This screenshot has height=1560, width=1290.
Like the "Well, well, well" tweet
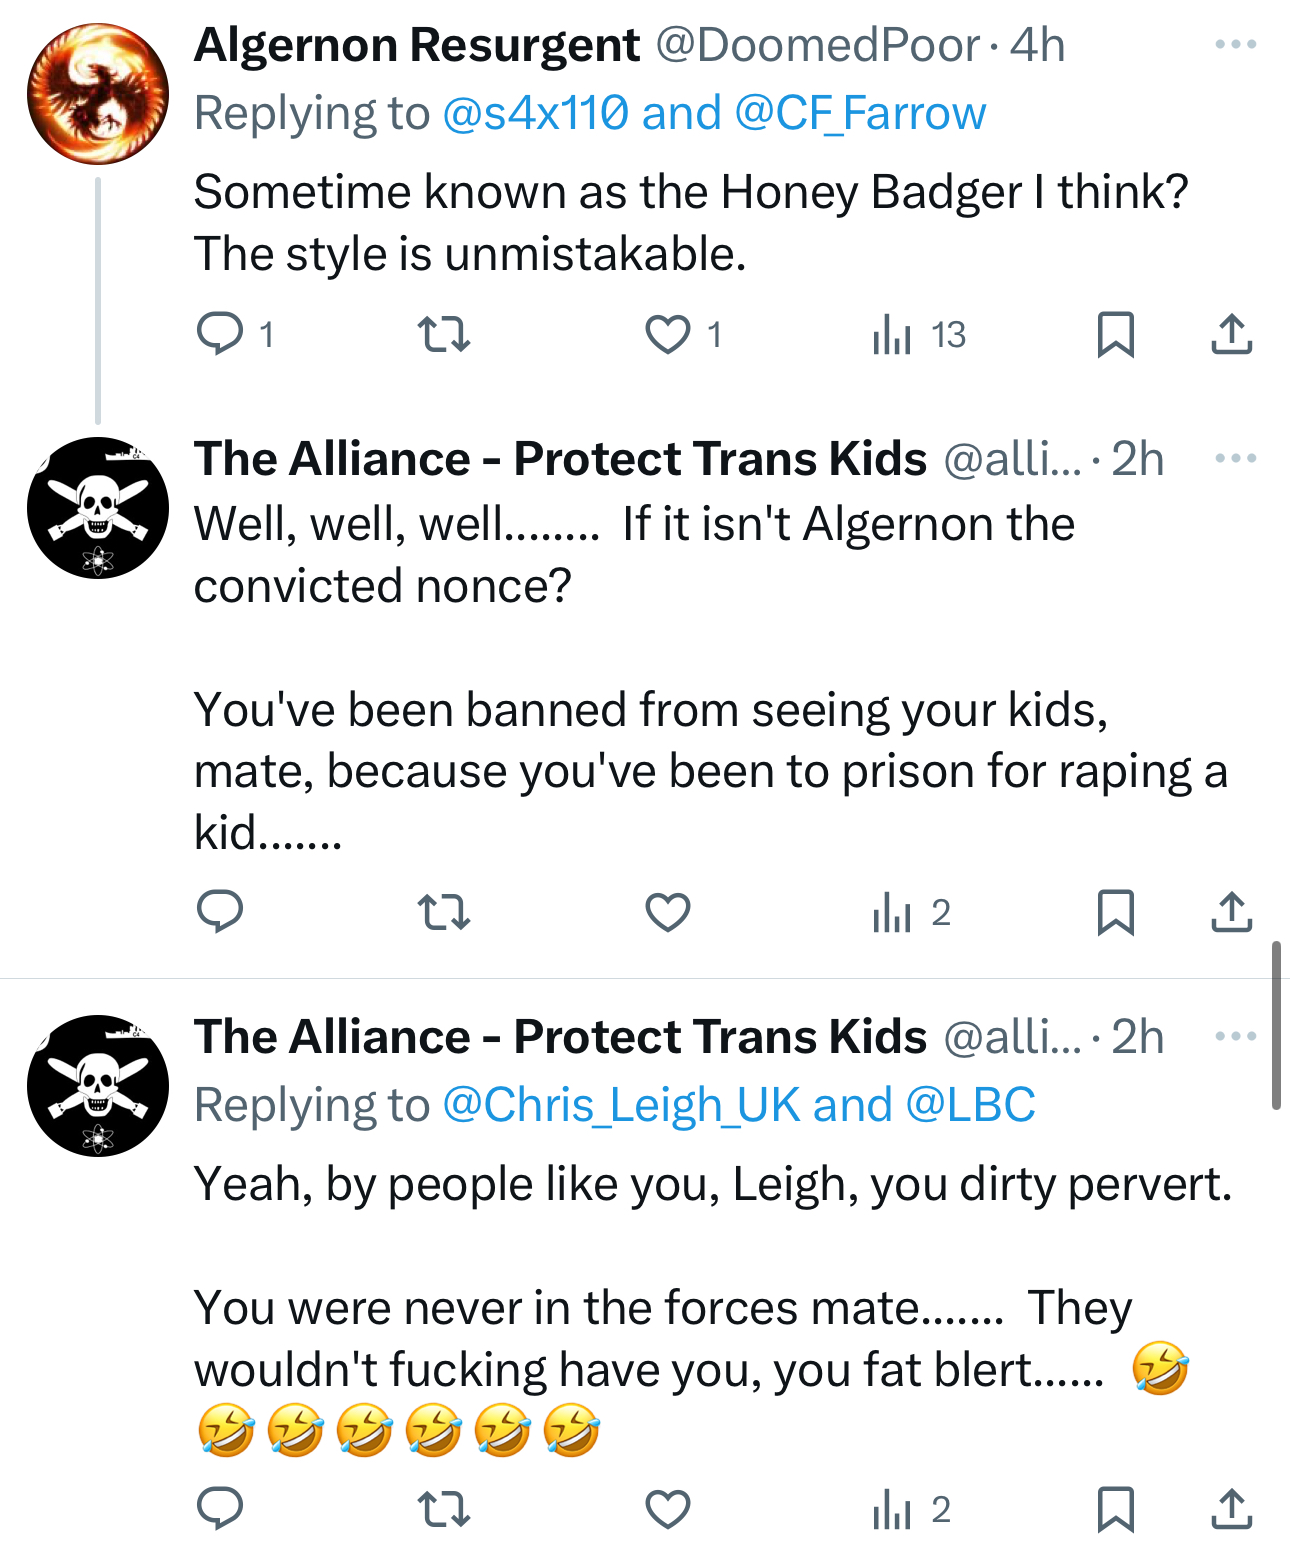(x=667, y=912)
